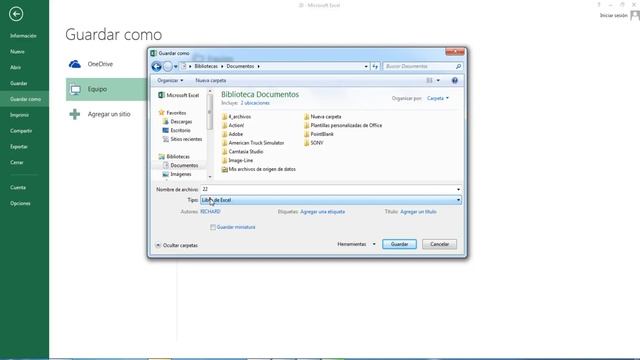
Task: Open the Adobe folder
Action: click(x=232, y=134)
